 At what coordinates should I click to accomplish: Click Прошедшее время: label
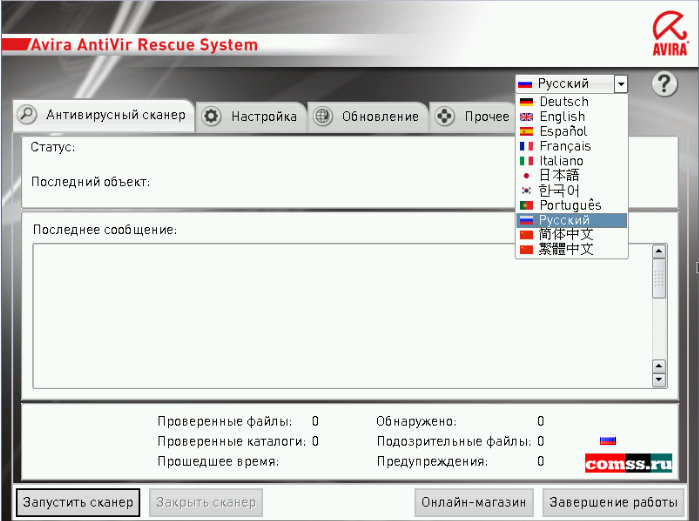[x=218, y=461]
